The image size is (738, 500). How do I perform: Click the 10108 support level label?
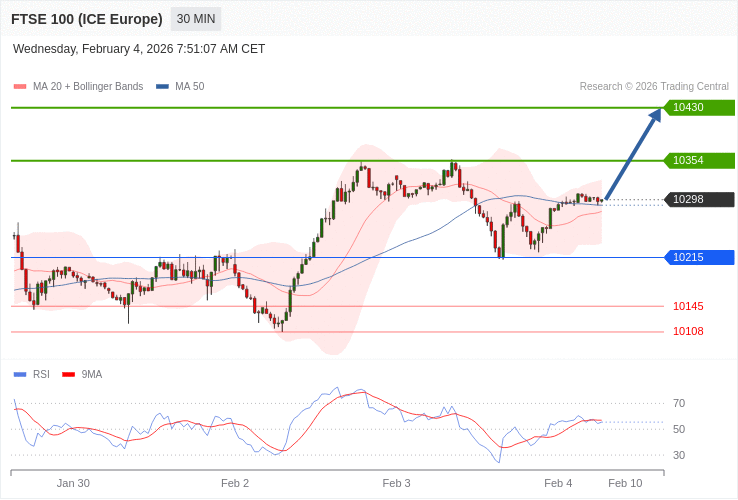[x=688, y=331]
